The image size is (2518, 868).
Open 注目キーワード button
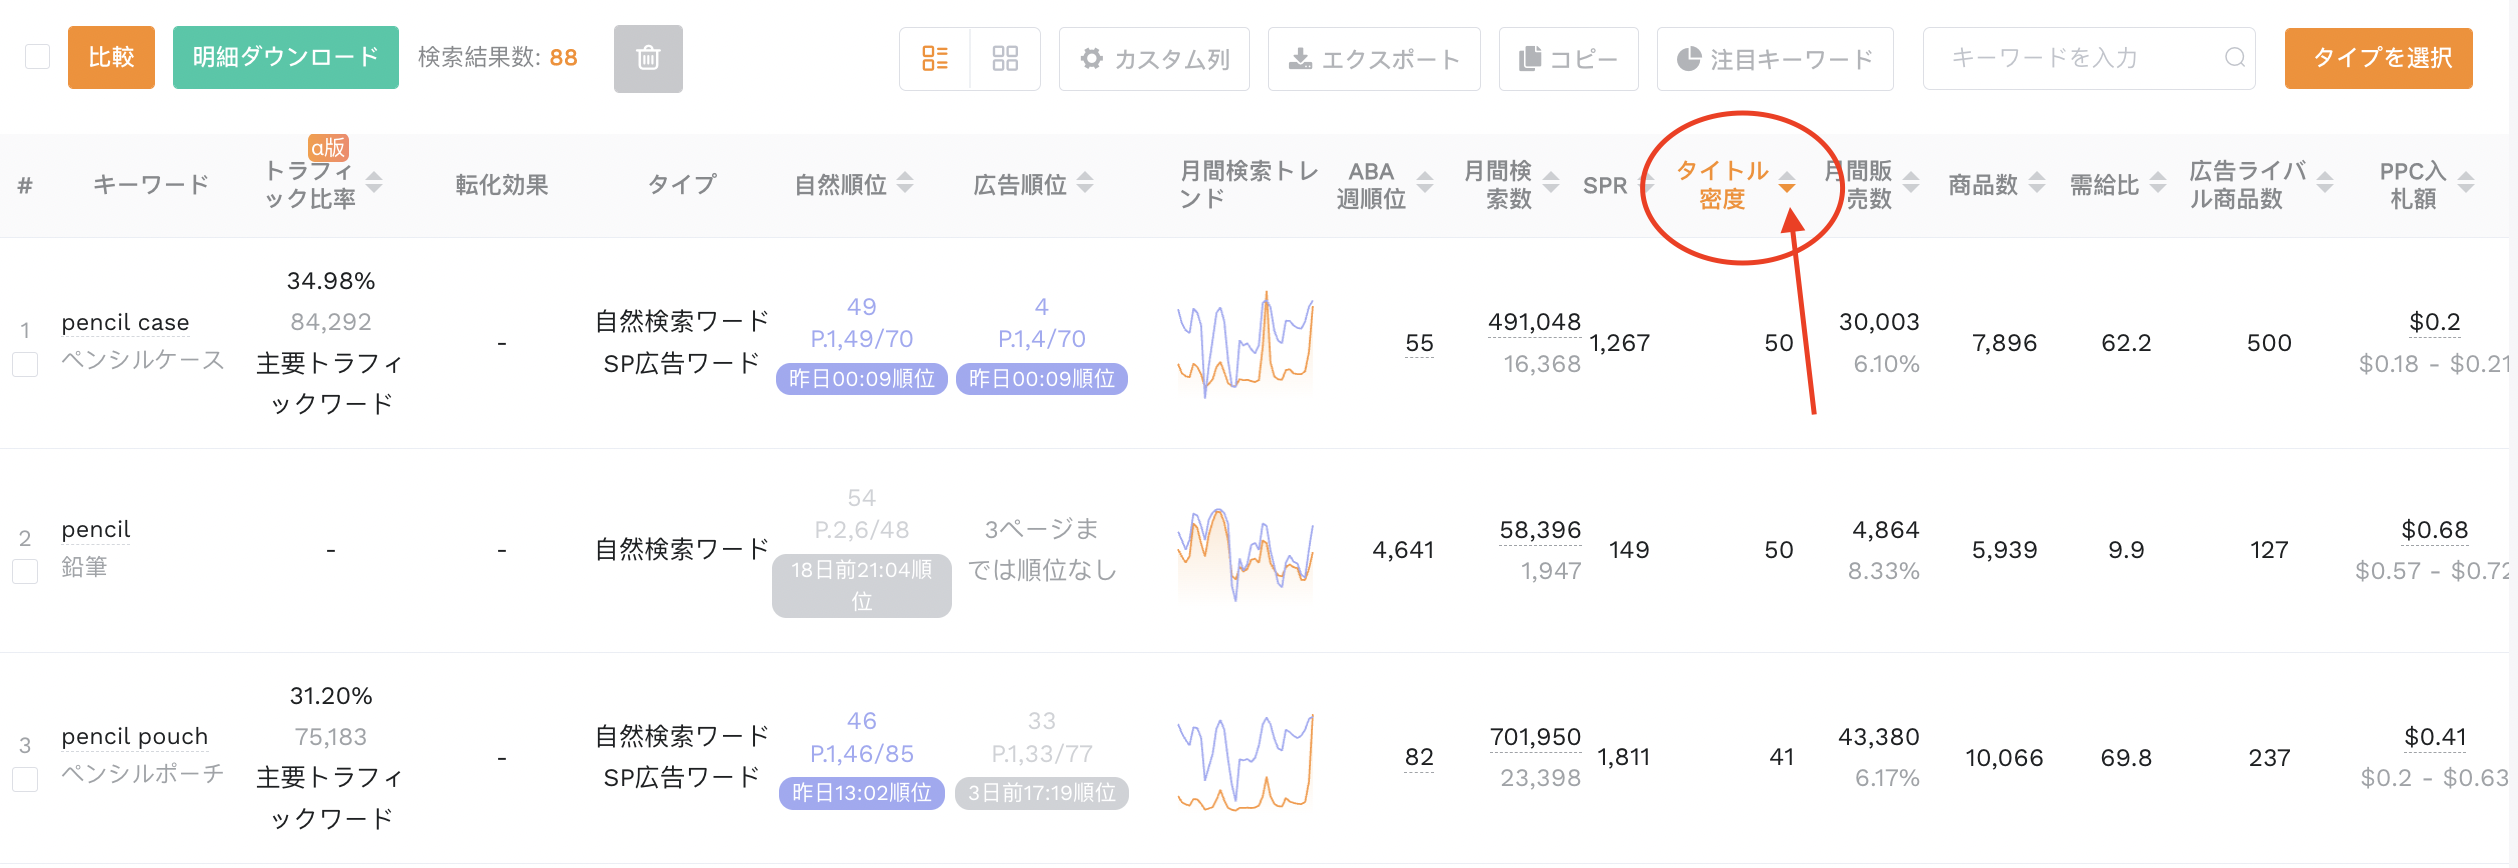click(1775, 59)
